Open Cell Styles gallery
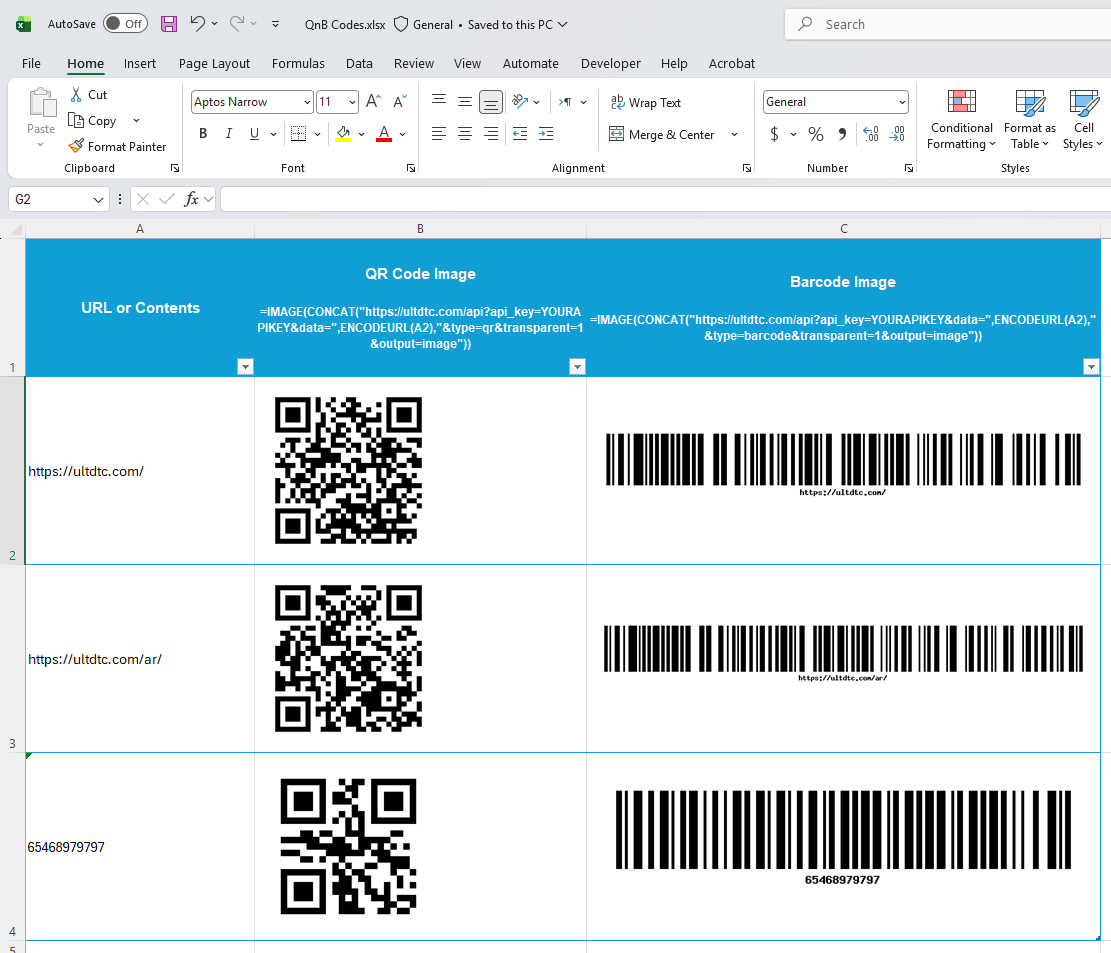Viewport: 1111px width, 953px height. point(1083,120)
